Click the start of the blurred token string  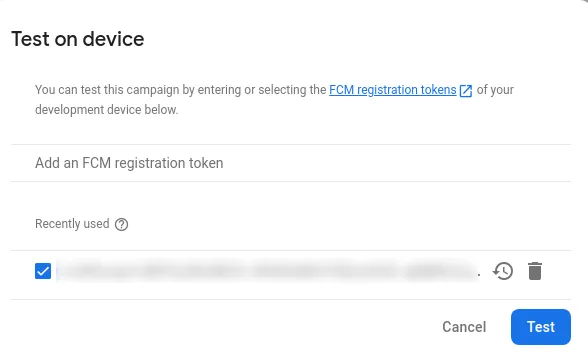[64, 271]
